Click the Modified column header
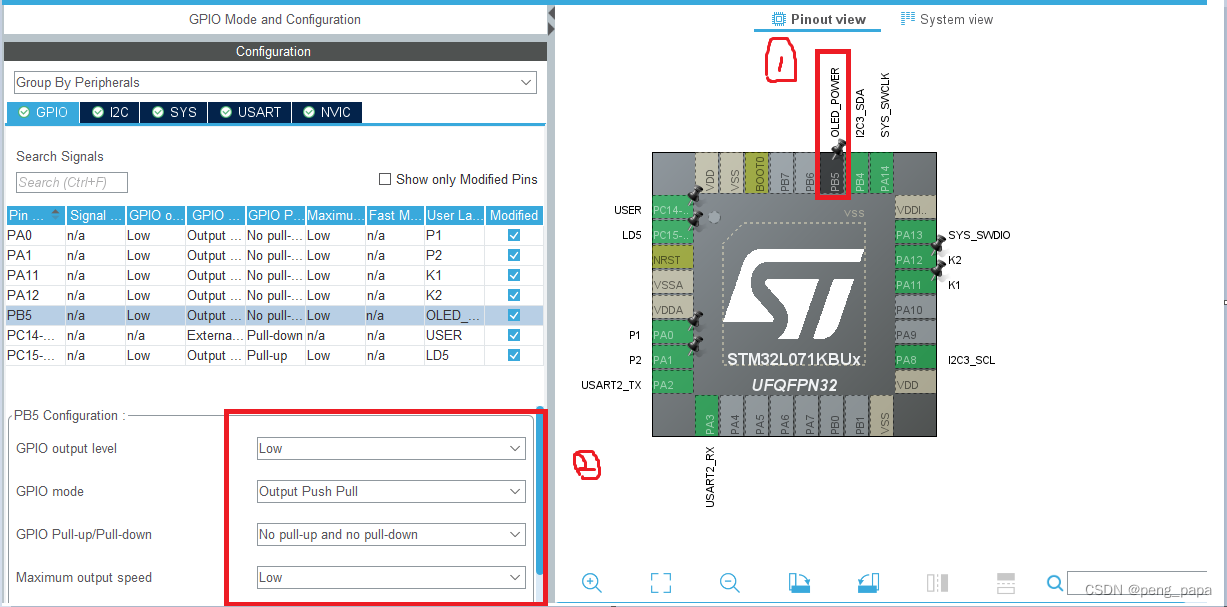Viewport: 1227px width, 607px height. [x=514, y=215]
